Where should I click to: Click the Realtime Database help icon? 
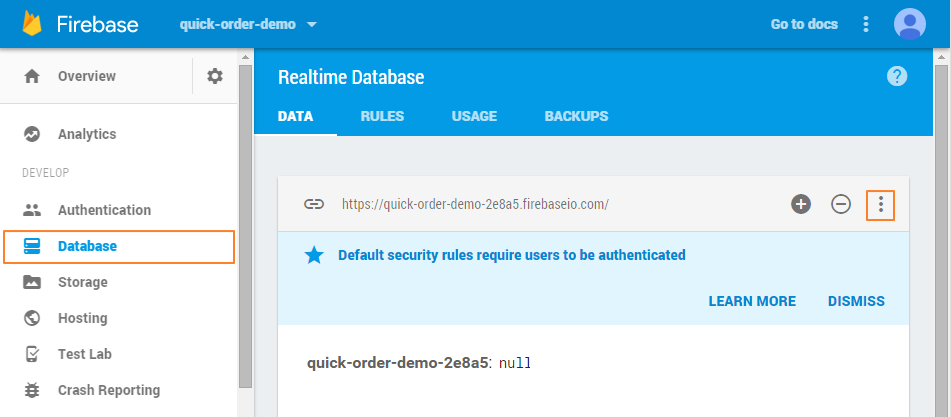pyautogui.click(x=897, y=76)
